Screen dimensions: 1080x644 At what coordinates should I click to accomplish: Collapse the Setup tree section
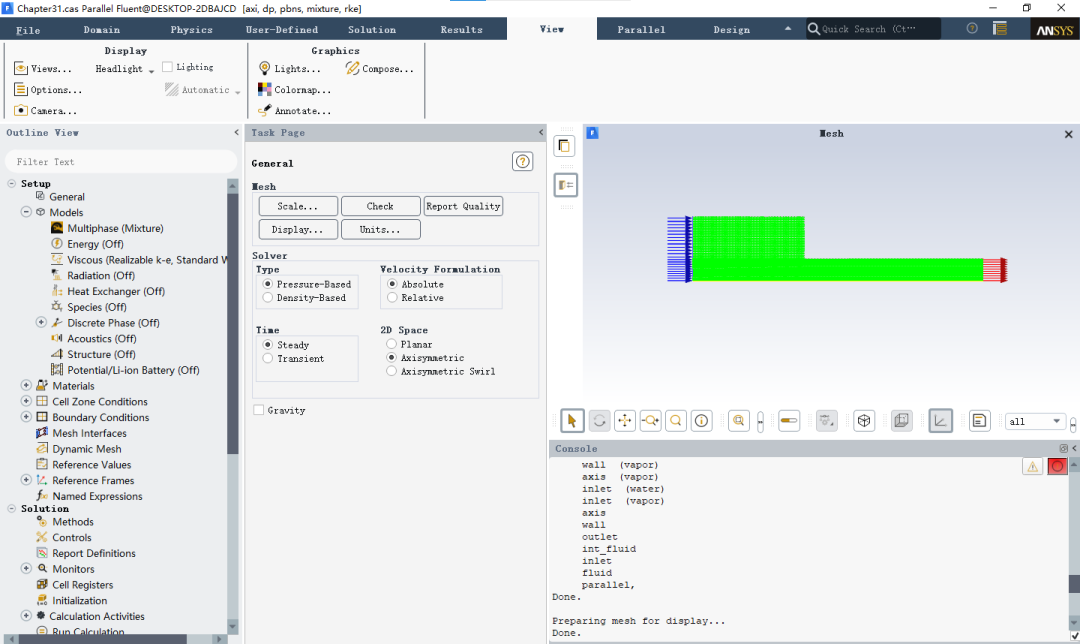[x=12, y=183]
